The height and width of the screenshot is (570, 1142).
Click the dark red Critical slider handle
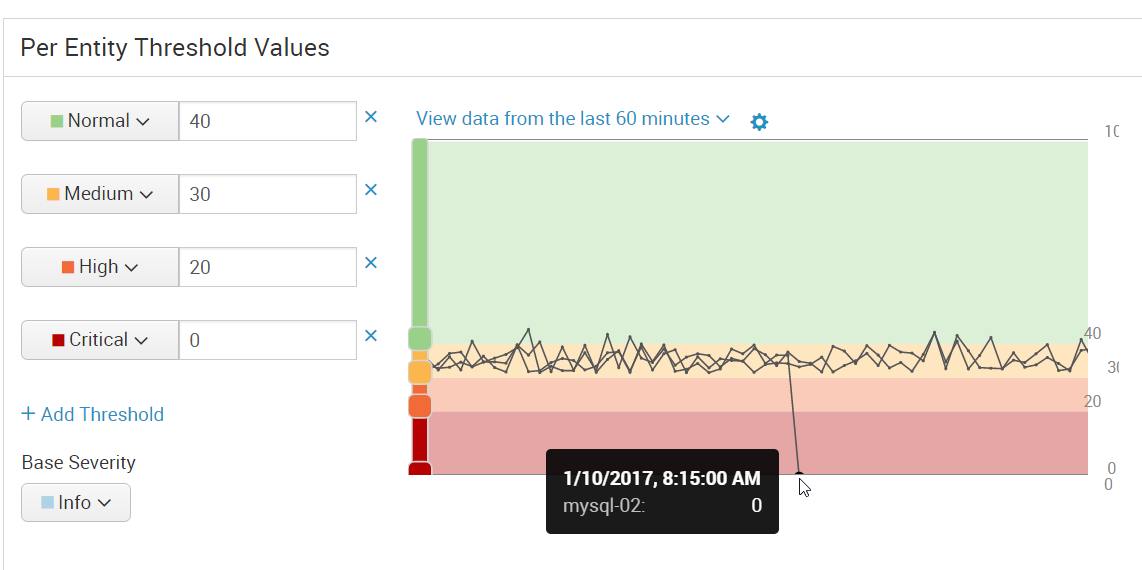click(420, 469)
